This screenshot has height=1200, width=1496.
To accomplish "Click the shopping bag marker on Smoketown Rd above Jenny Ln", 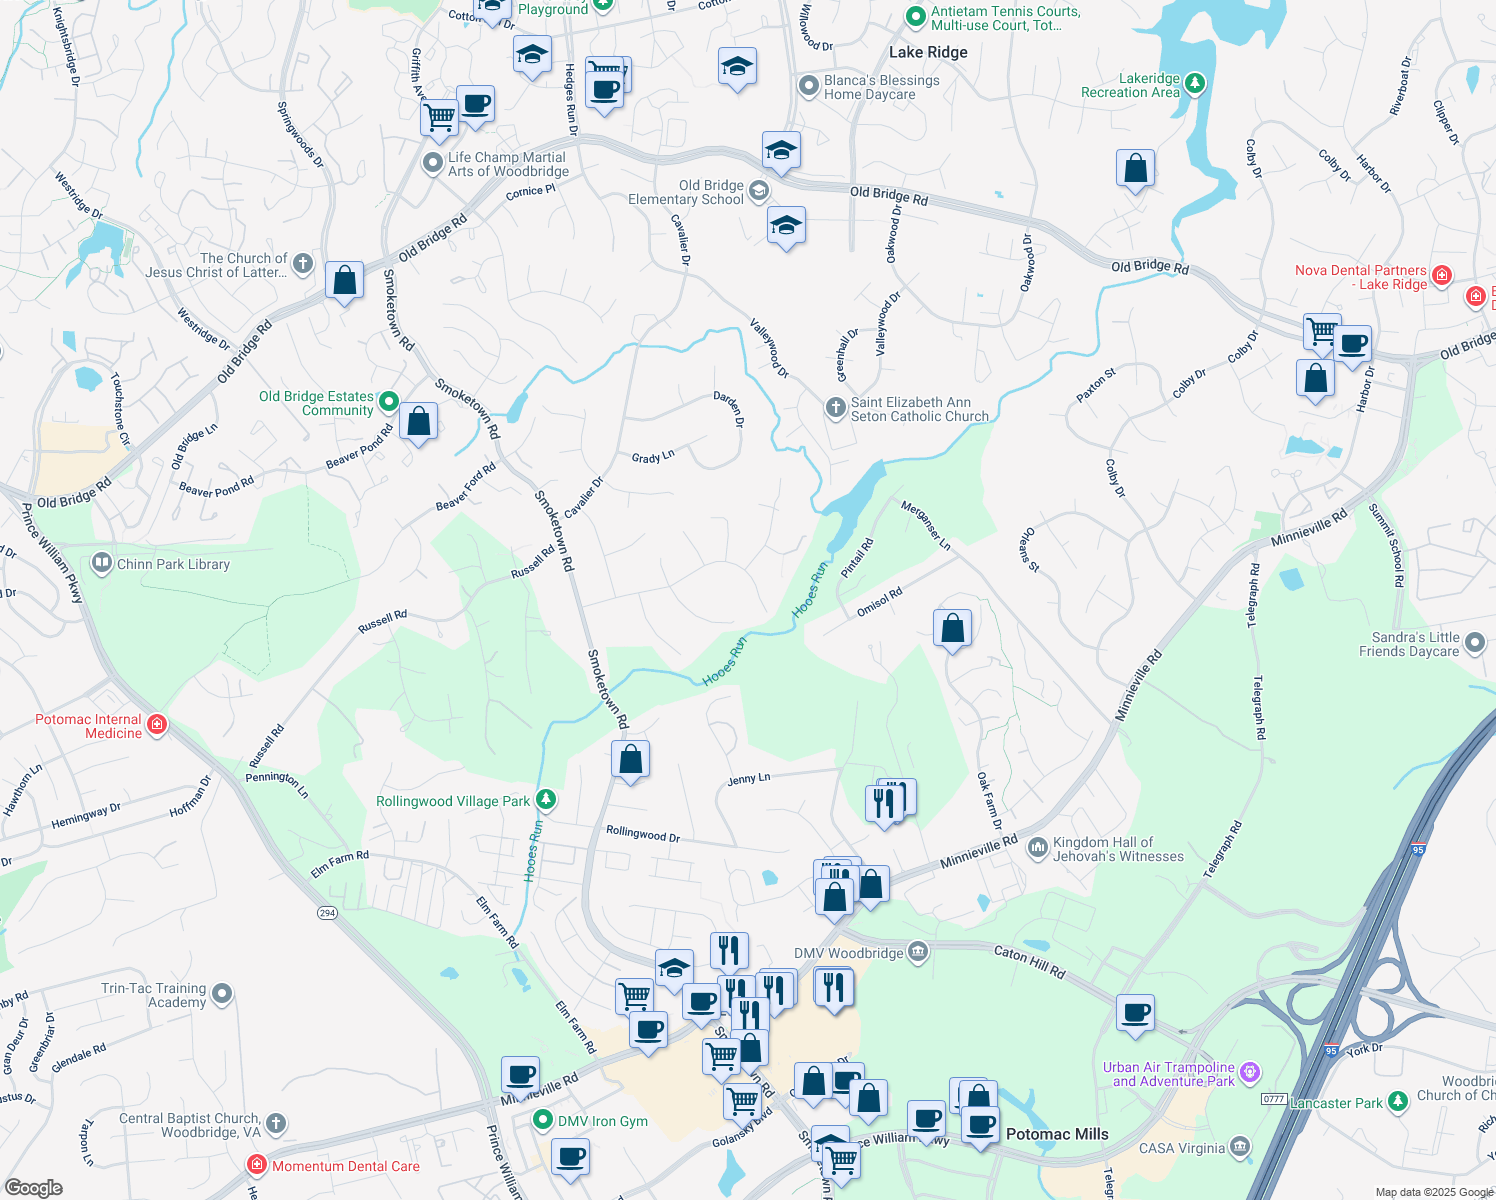I will (x=631, y=761).
